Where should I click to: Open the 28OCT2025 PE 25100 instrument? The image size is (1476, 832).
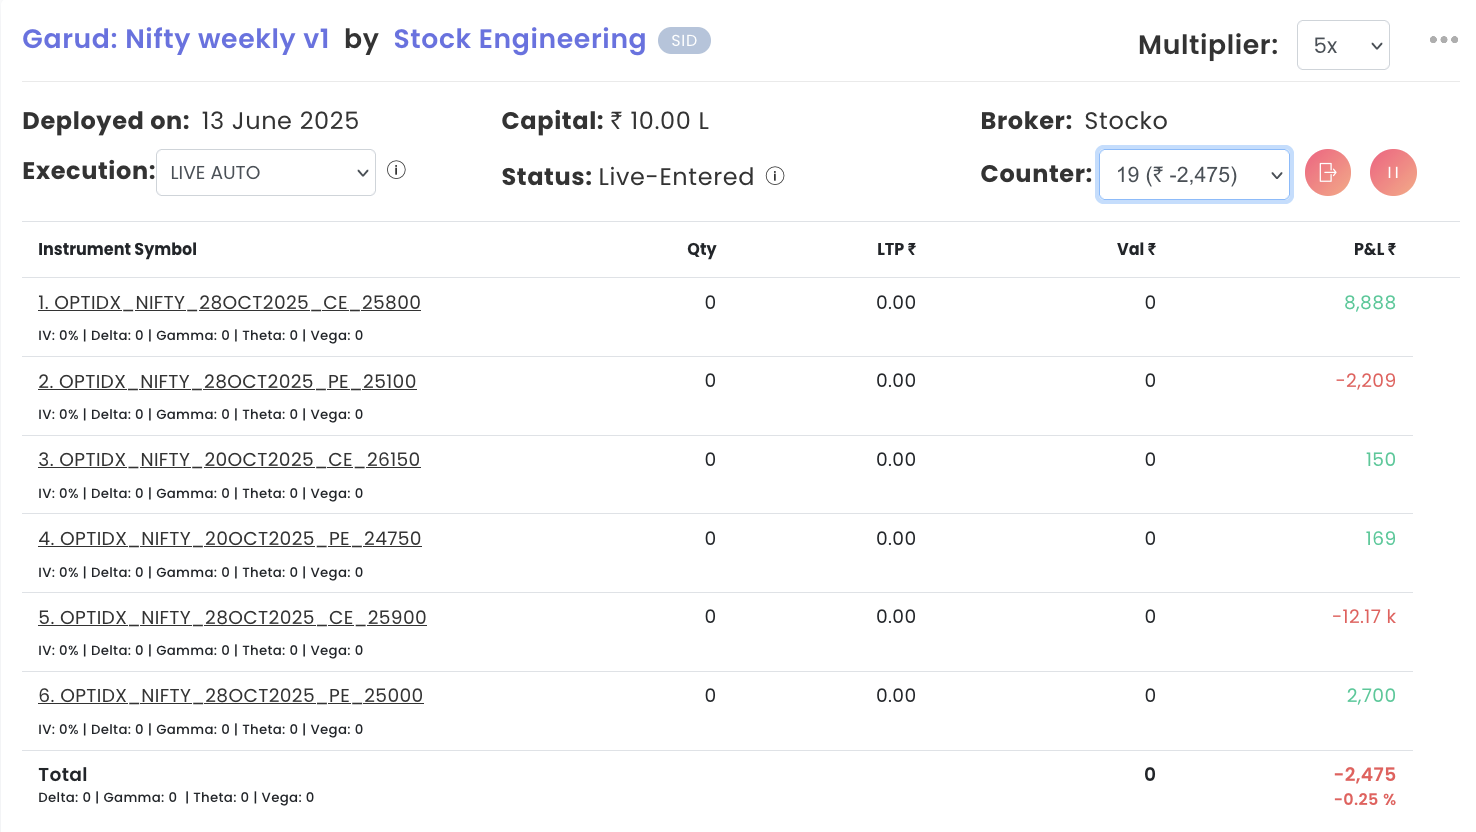coord(227,381)
